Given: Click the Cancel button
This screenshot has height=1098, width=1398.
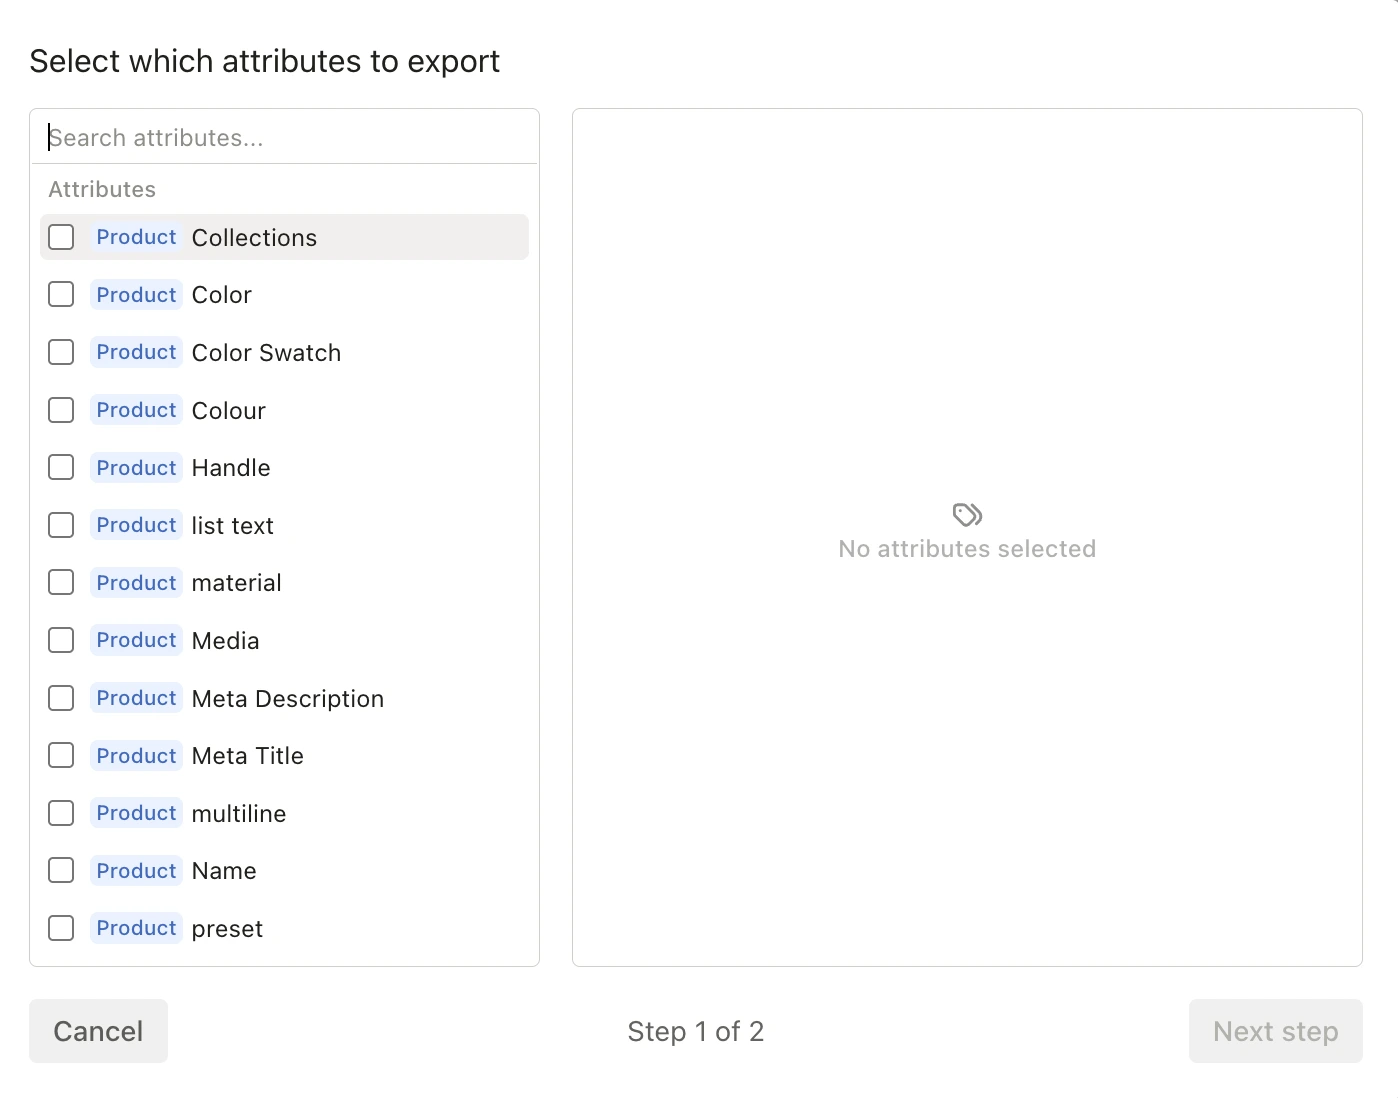Looking at the screenshot, I should [x=98, y=1031].
